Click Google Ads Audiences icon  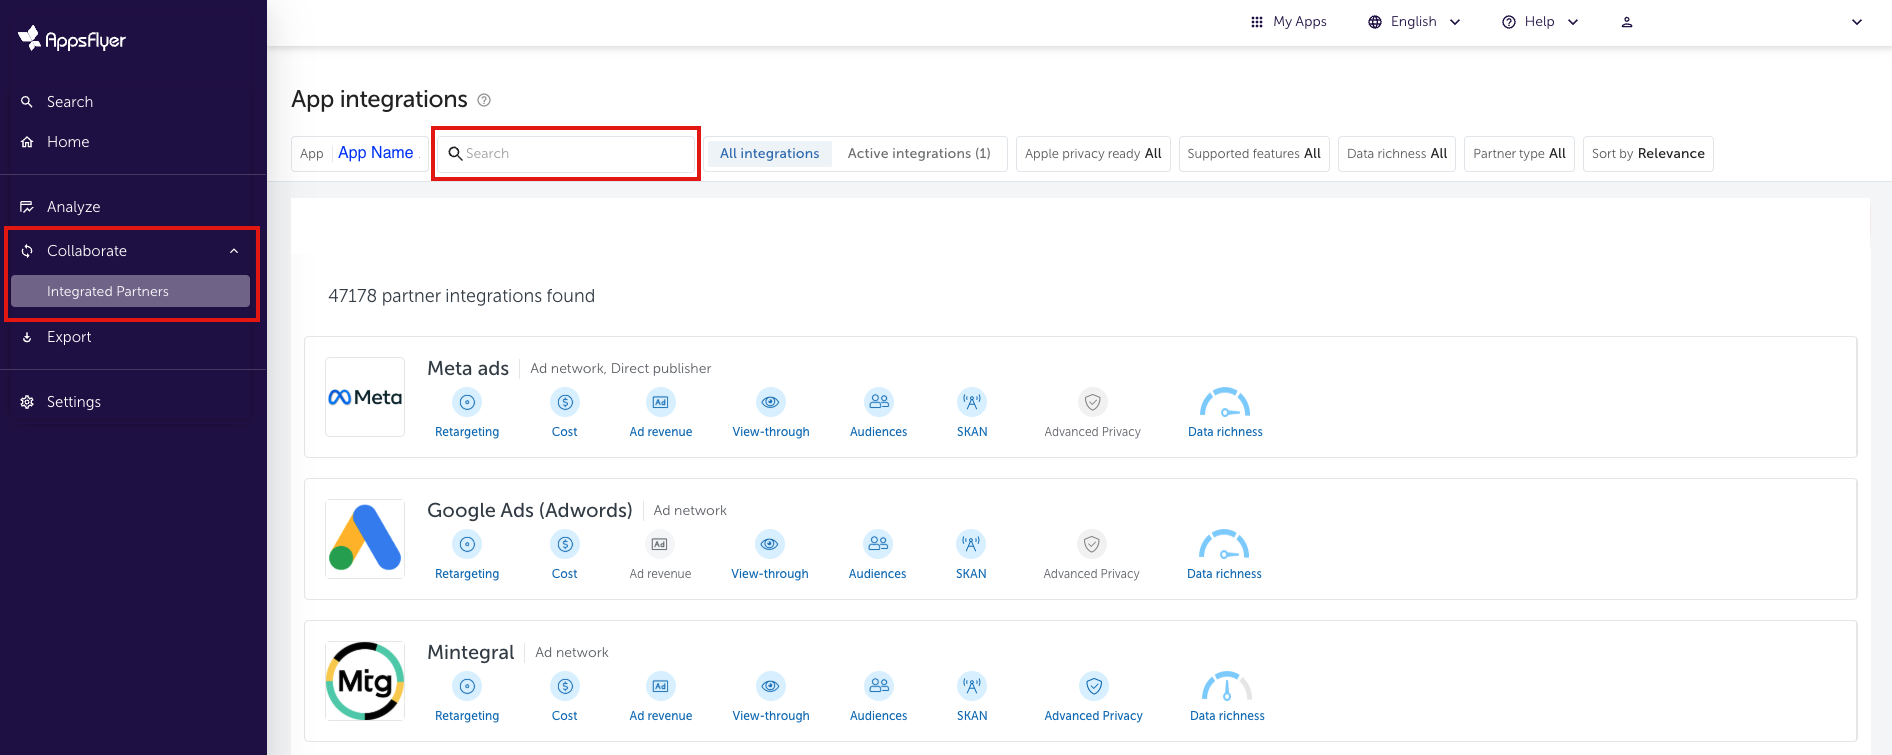tap(878, 544)
